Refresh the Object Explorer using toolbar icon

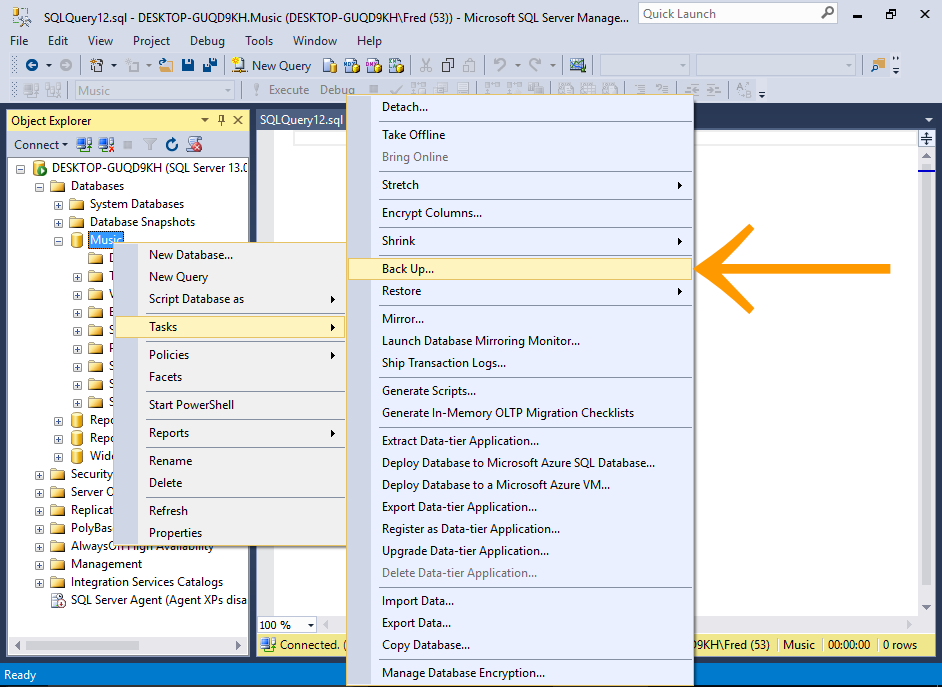tap(172, 145)
